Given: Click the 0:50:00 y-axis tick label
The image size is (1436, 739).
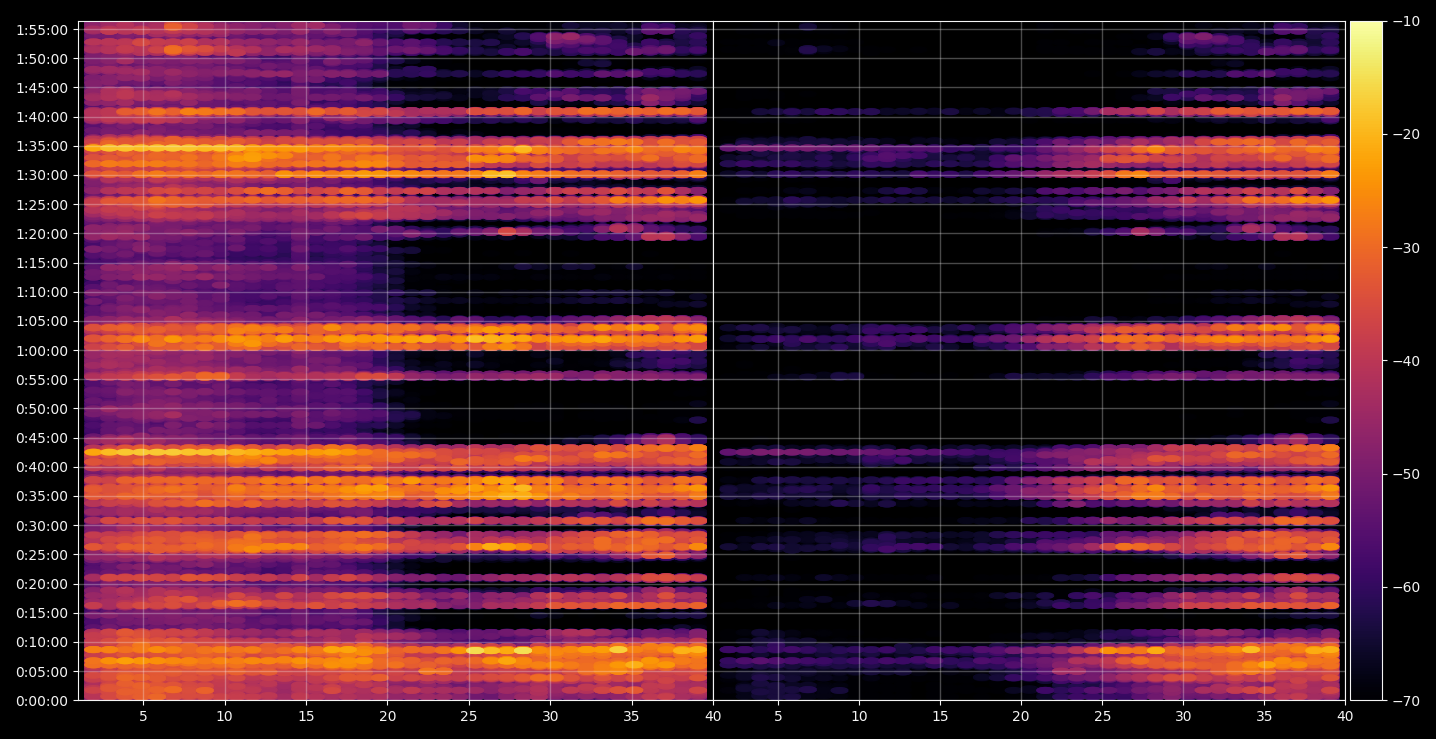Looking at the screenshot, I should [x=43, y=409].
